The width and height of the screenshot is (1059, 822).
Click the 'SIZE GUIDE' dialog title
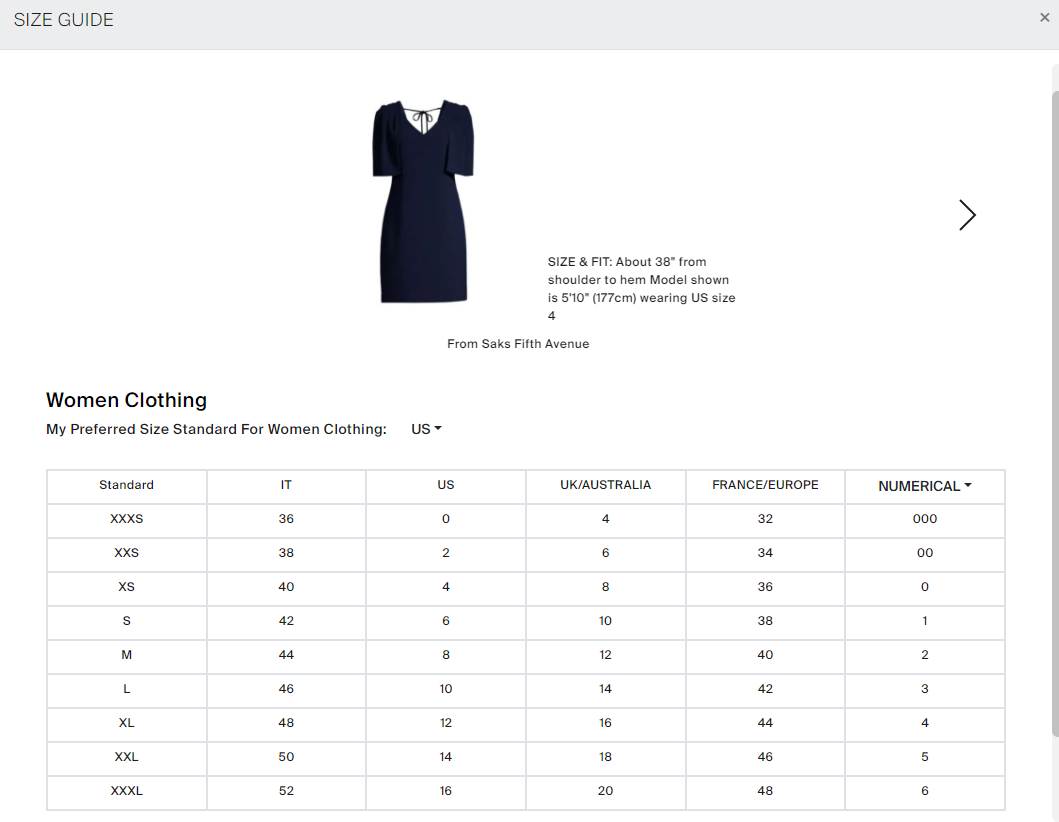tap(63, 20)
